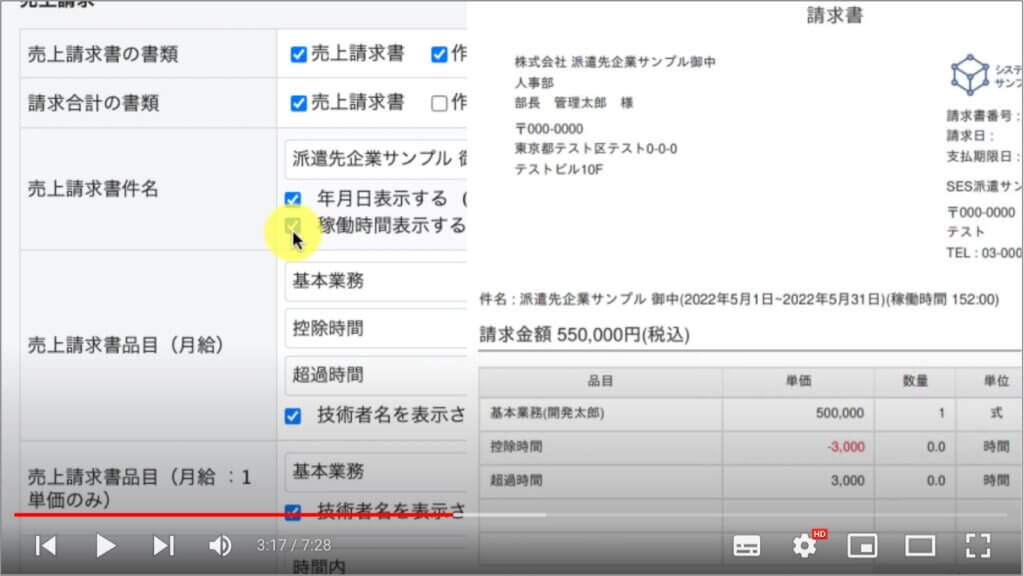
Task: Enable theater mode view
Action: (919, 545)
